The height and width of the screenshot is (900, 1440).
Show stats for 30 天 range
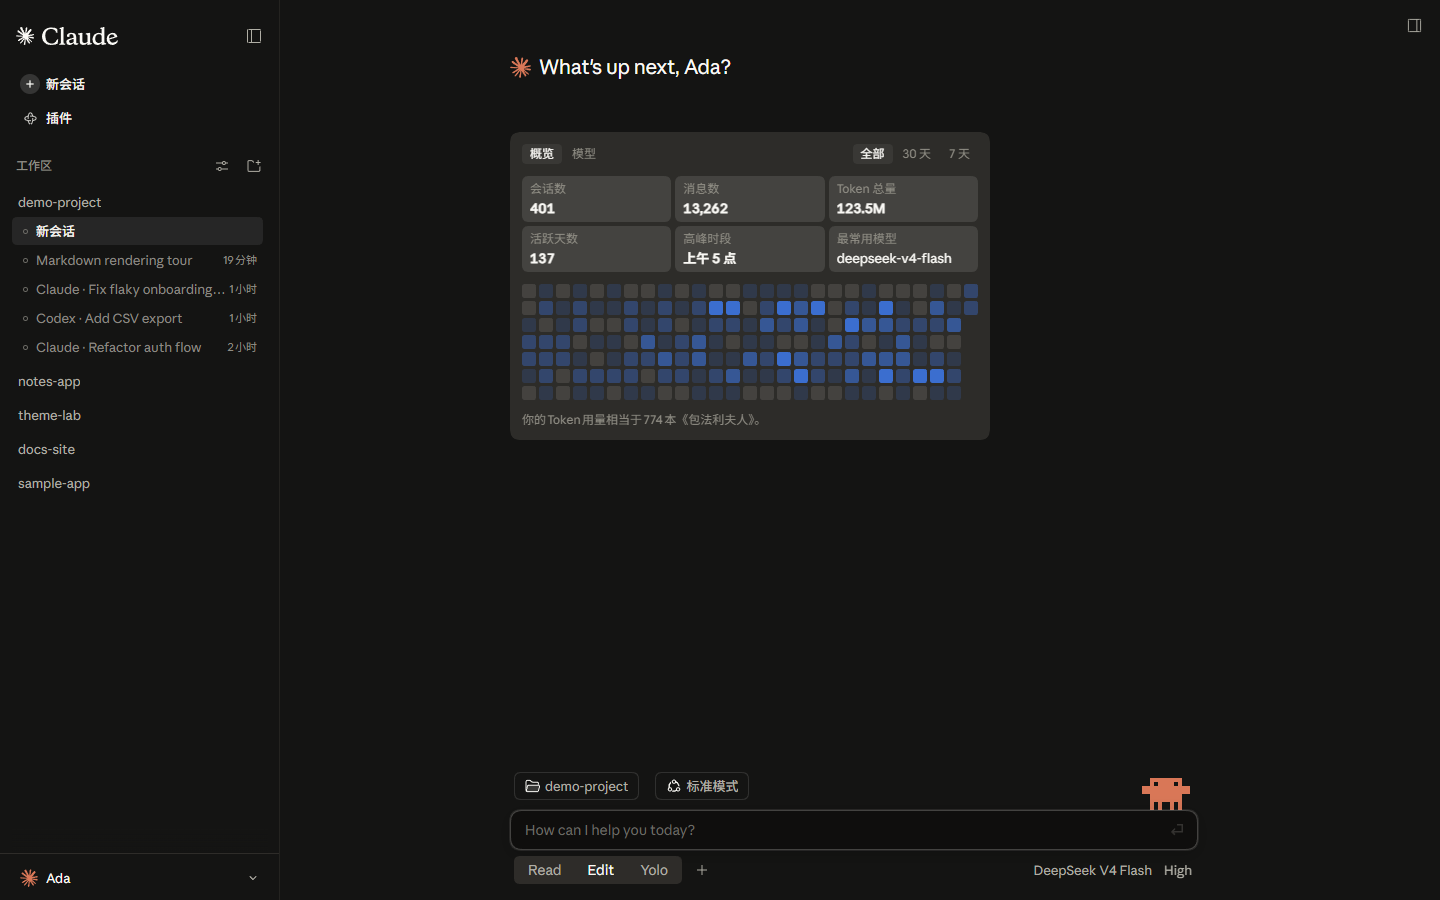tap(916, 154)
